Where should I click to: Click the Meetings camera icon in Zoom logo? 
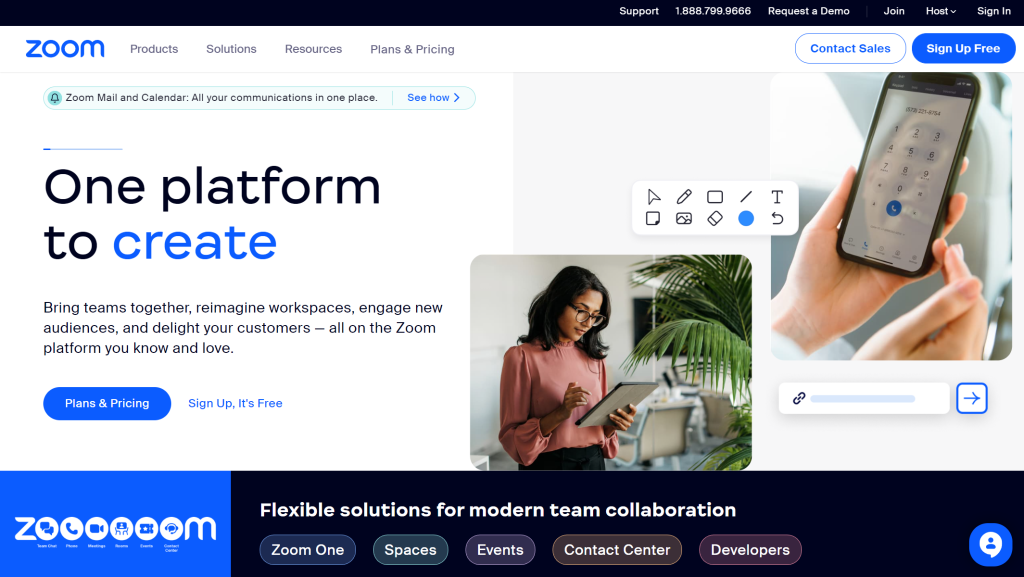pos(97,529)
